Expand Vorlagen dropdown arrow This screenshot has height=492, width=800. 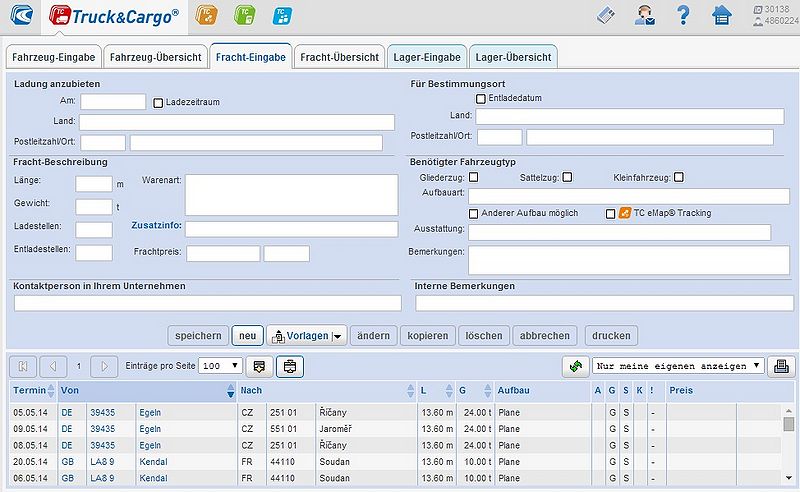coord(337,337)
